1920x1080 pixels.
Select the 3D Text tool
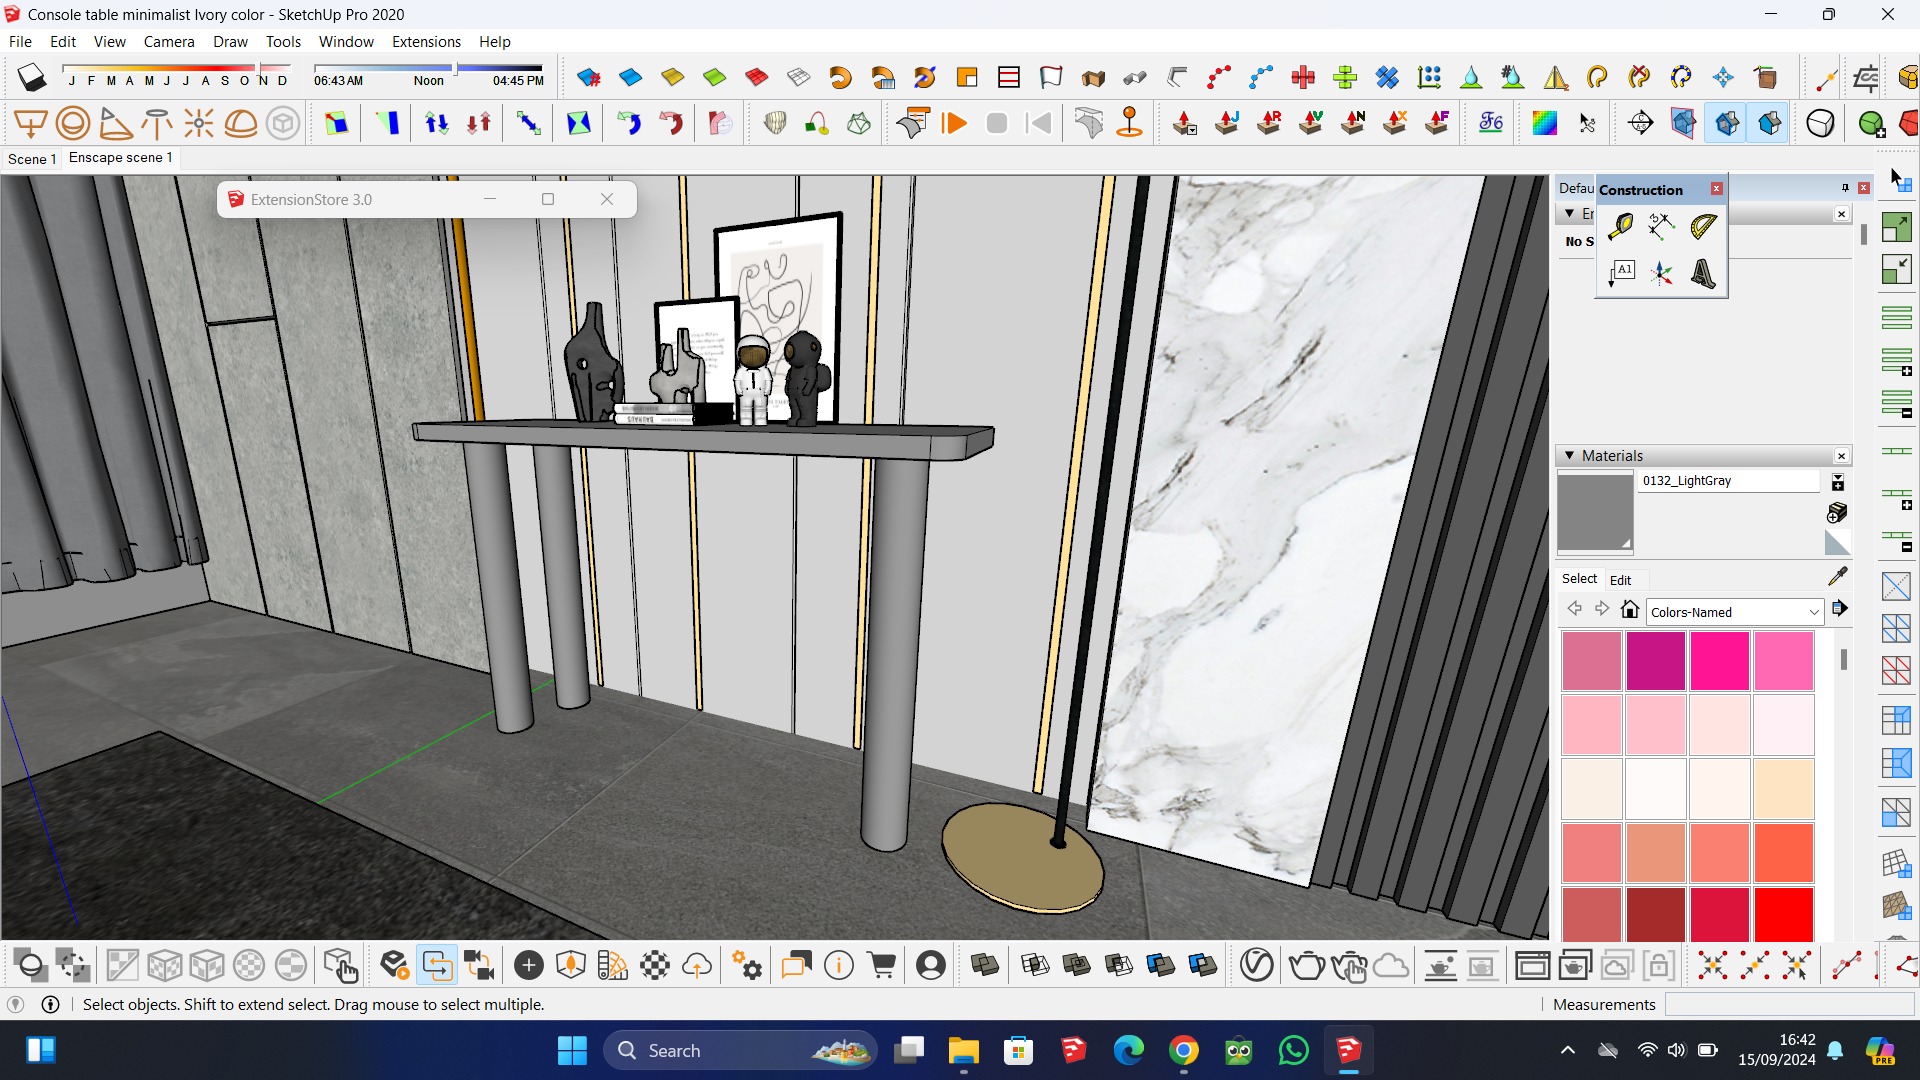1703,273
